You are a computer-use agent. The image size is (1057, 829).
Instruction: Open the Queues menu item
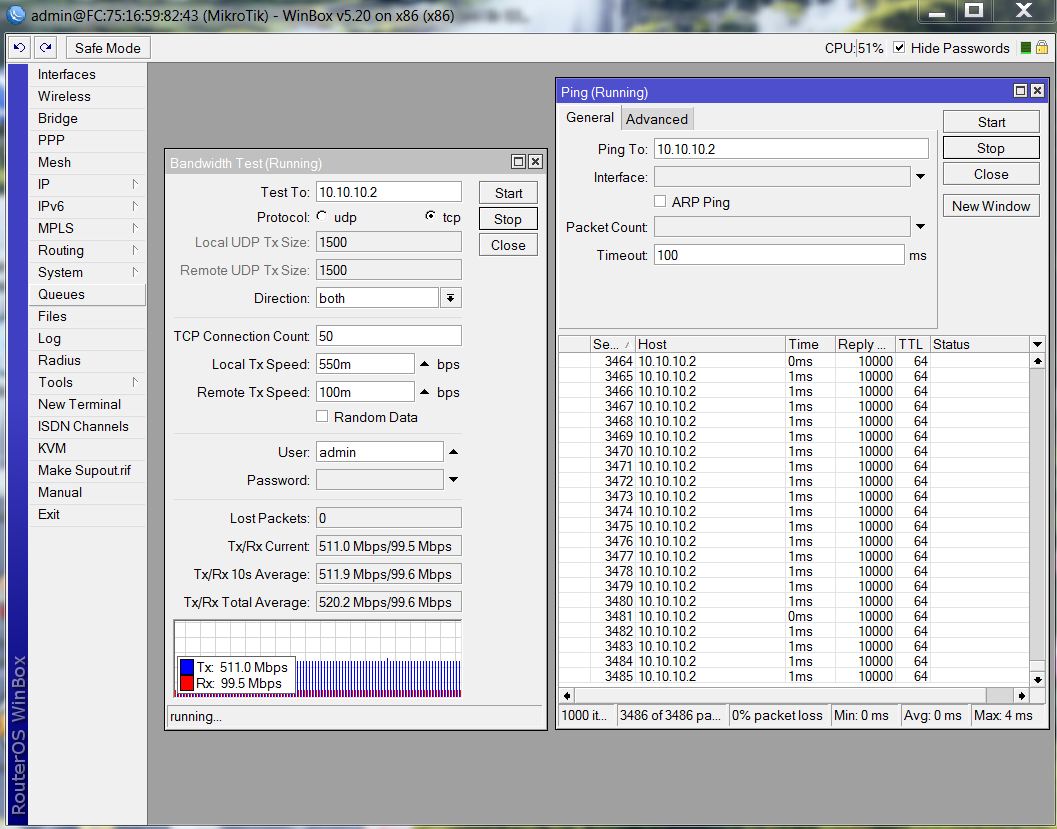(x=88, y=295)
